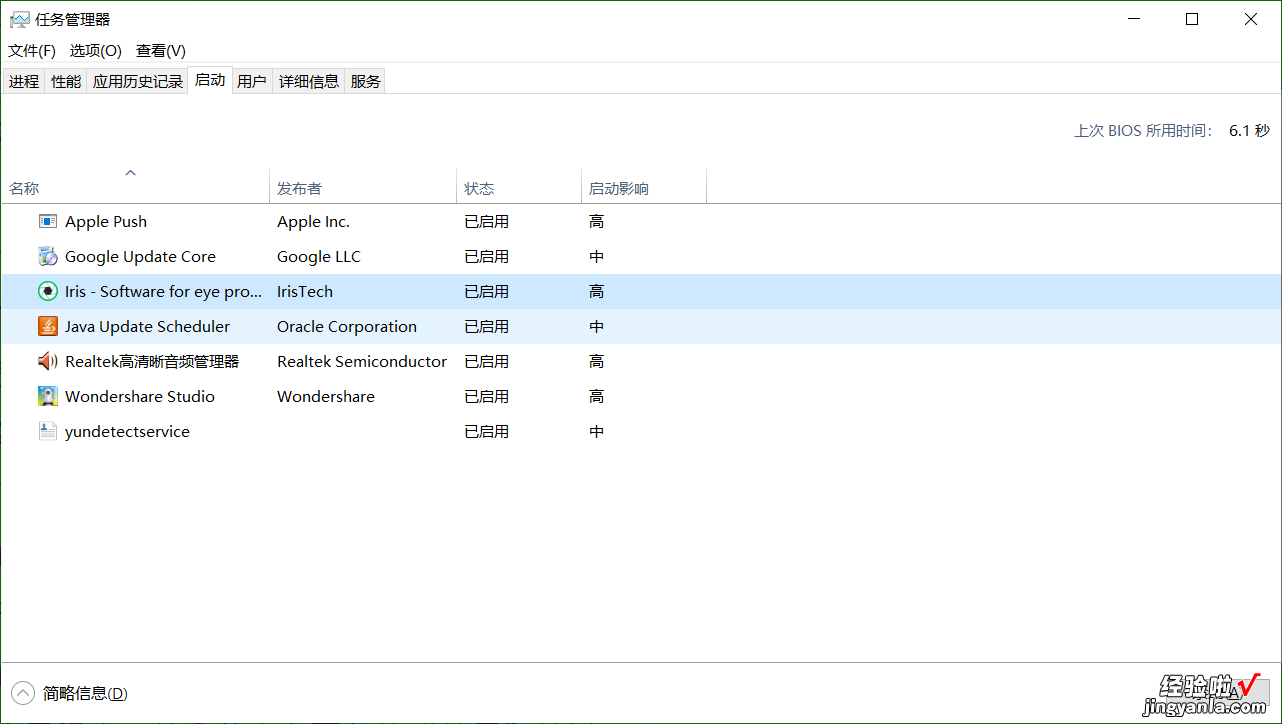Screen dimensions: 1282x724
Task: Click publisher Google LLC cell
Action: coord(319,256)
